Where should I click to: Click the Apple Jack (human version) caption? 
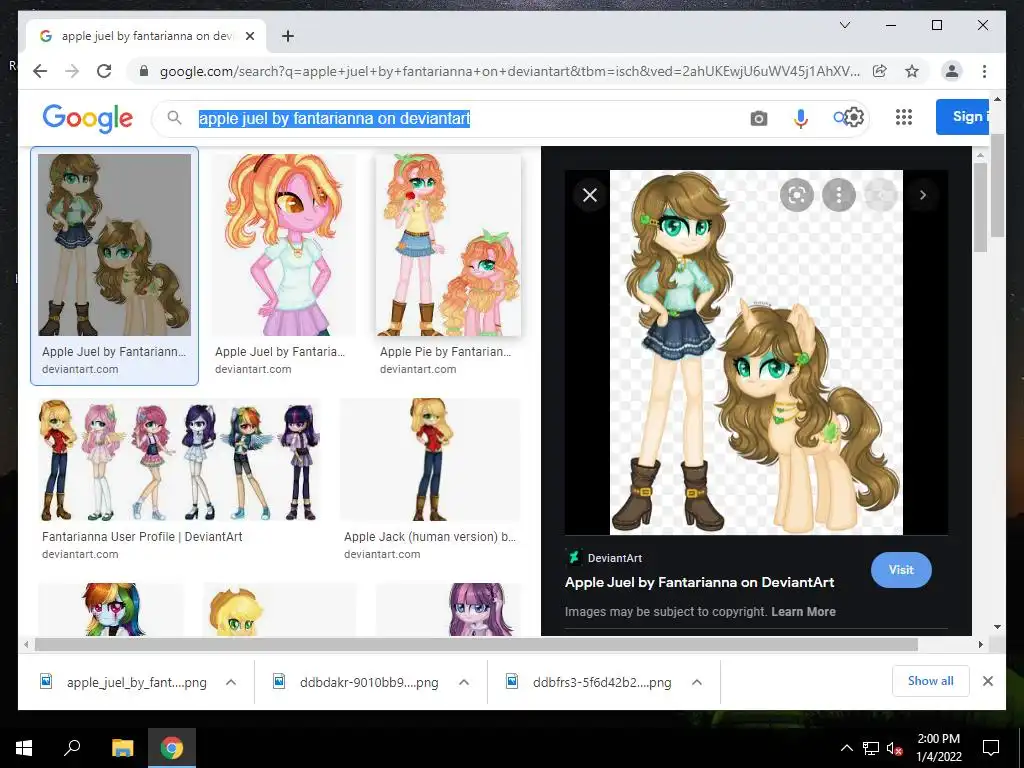pos(430,537)
